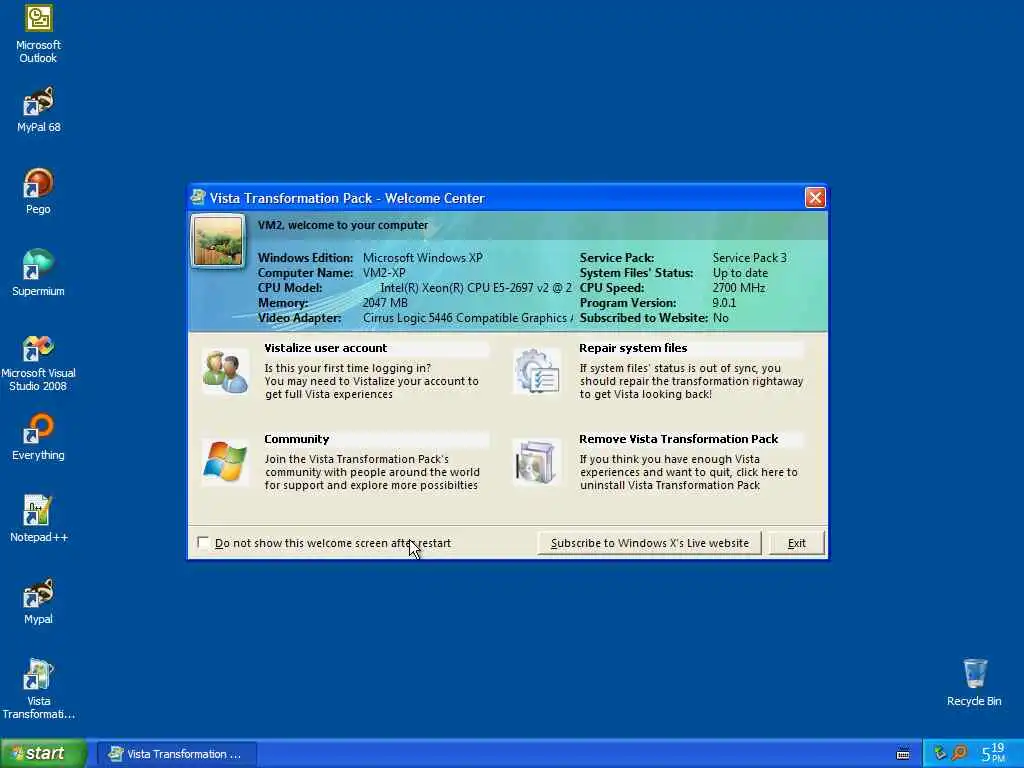
Task: Click the Subscribed to Website 'No' value
Action: point(720,318)
